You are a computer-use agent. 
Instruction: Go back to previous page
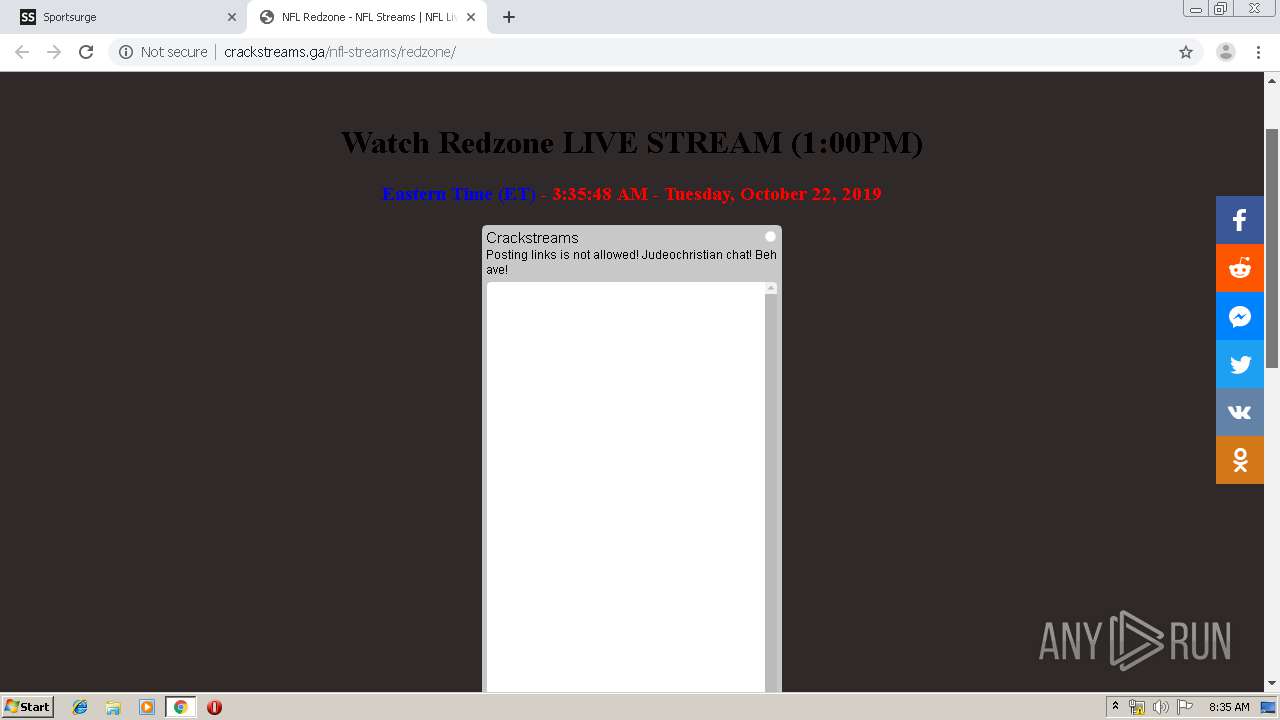pos(22,52)
